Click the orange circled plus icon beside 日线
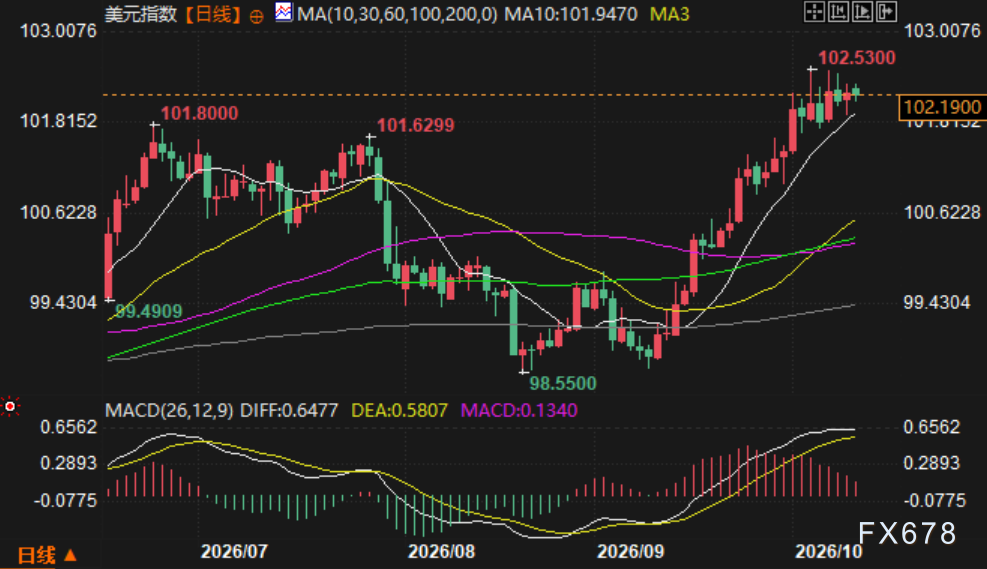 pos(256,16)
